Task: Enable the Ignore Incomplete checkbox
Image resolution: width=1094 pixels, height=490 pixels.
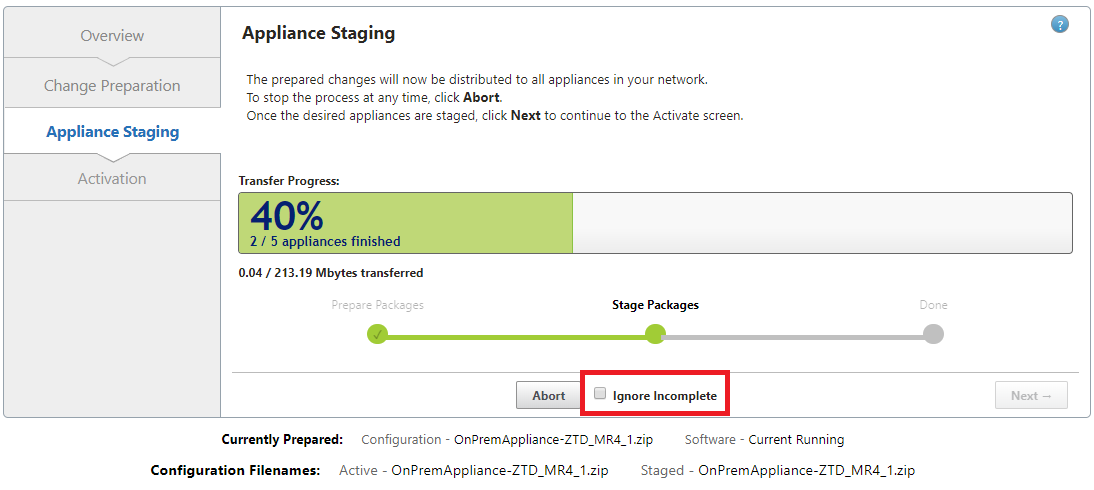Action: [x=600, y=394]
